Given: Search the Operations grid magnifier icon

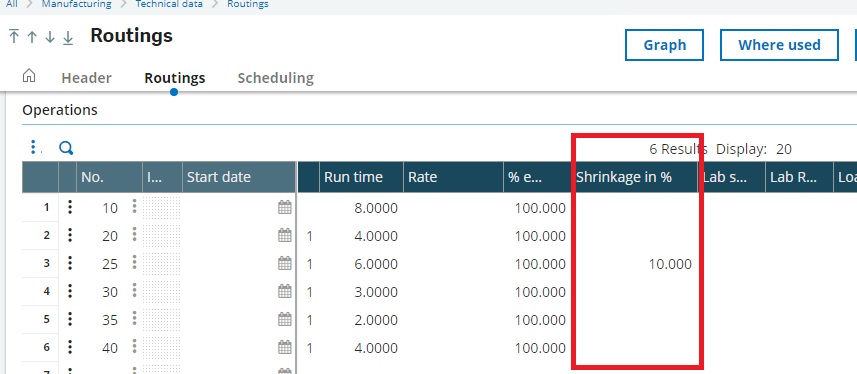Looking at the screenshot, I should tap(66, 148).
